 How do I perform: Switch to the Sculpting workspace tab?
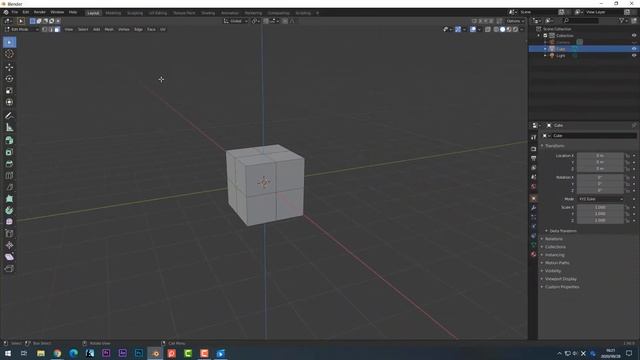click(x=135, y=13)
